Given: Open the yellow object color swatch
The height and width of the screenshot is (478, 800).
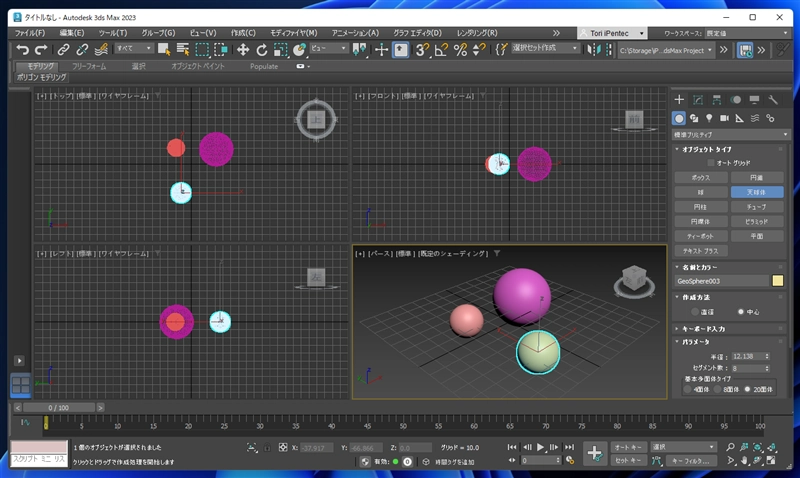Looking at the screenshot, I should tap(778, 281).
